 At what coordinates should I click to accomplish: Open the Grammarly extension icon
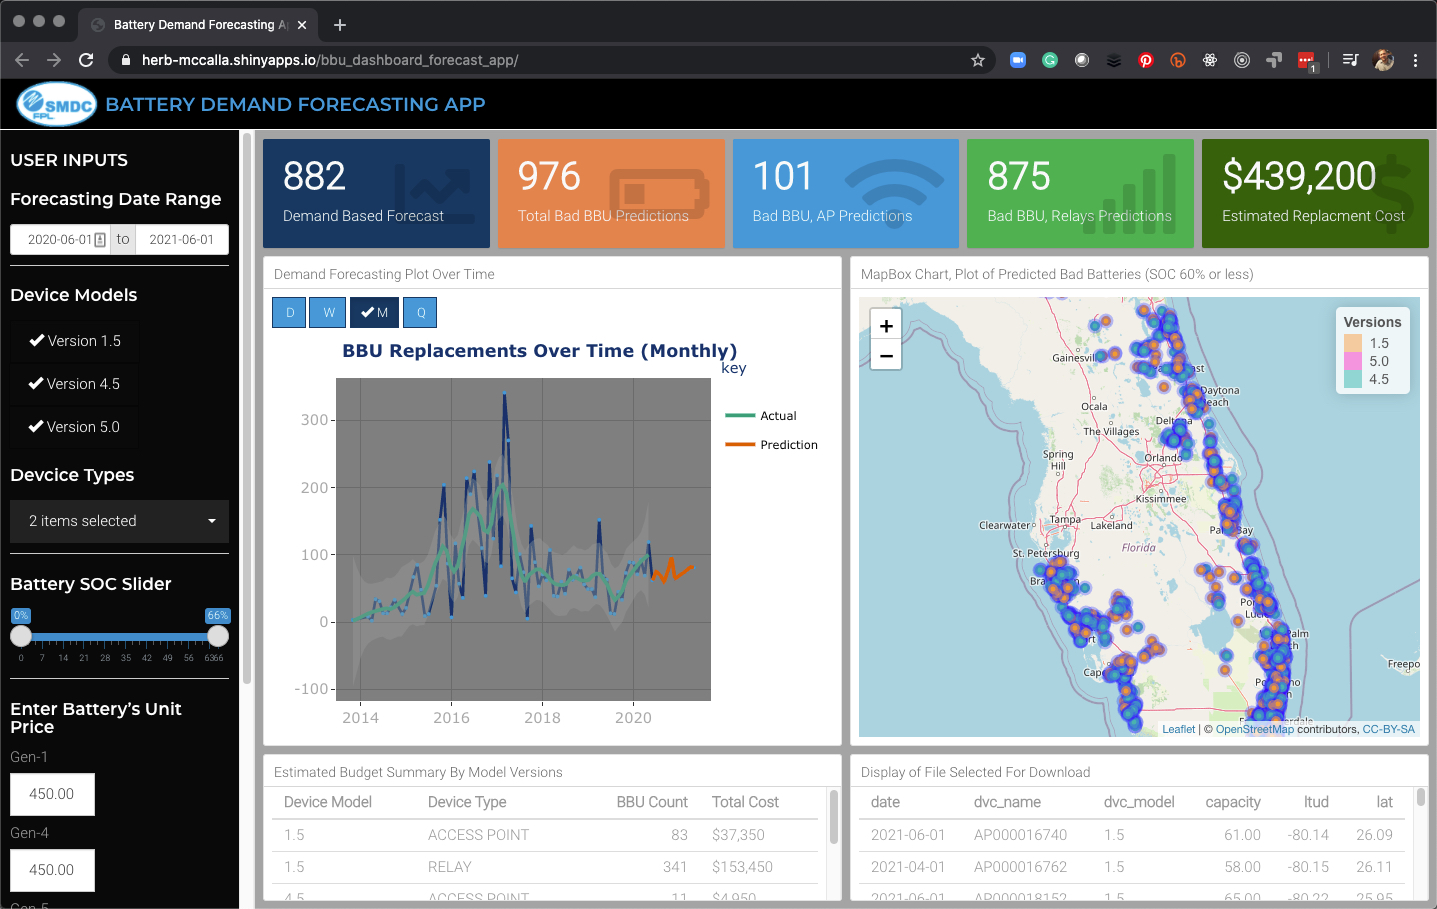point(1050,60)
